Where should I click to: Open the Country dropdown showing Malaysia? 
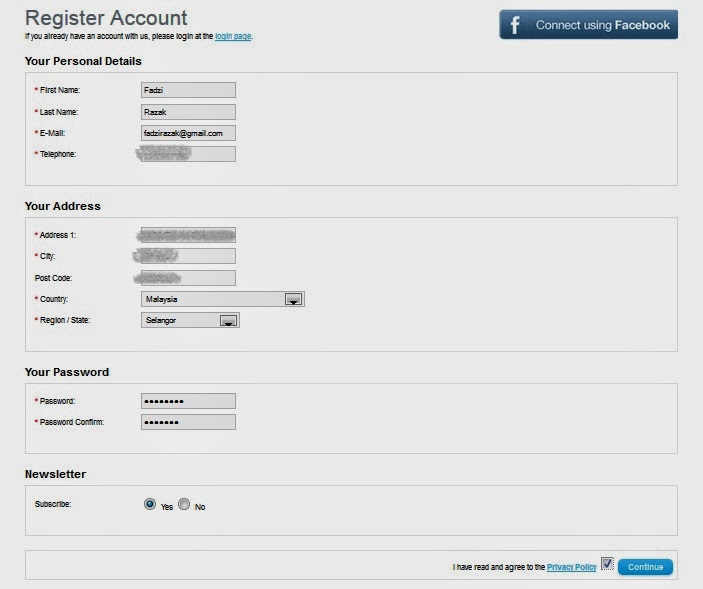tap(223, 299)
